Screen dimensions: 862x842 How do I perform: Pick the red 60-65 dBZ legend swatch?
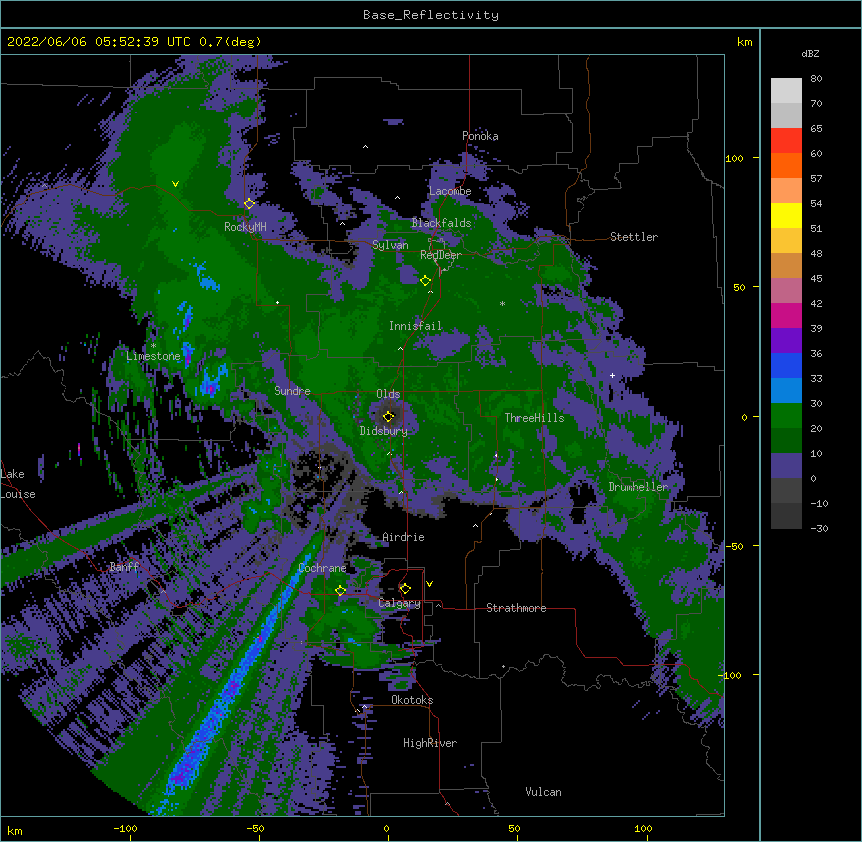786,141
